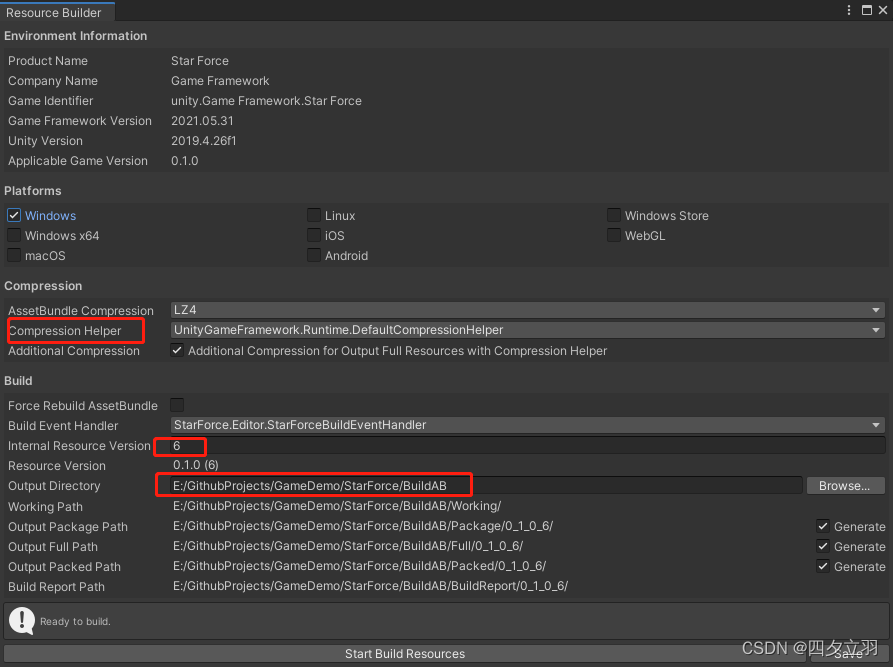
Task: Click the Build Report Path value
Action: point(370,586)
